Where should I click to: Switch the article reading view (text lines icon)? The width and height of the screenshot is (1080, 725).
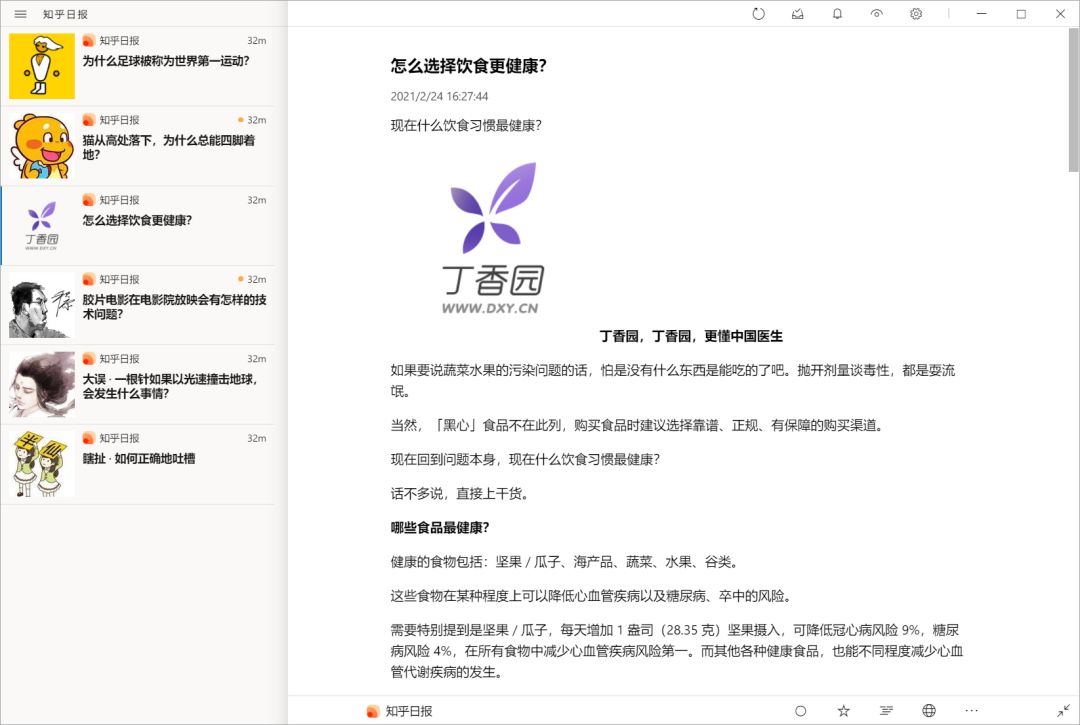[886, 711]
